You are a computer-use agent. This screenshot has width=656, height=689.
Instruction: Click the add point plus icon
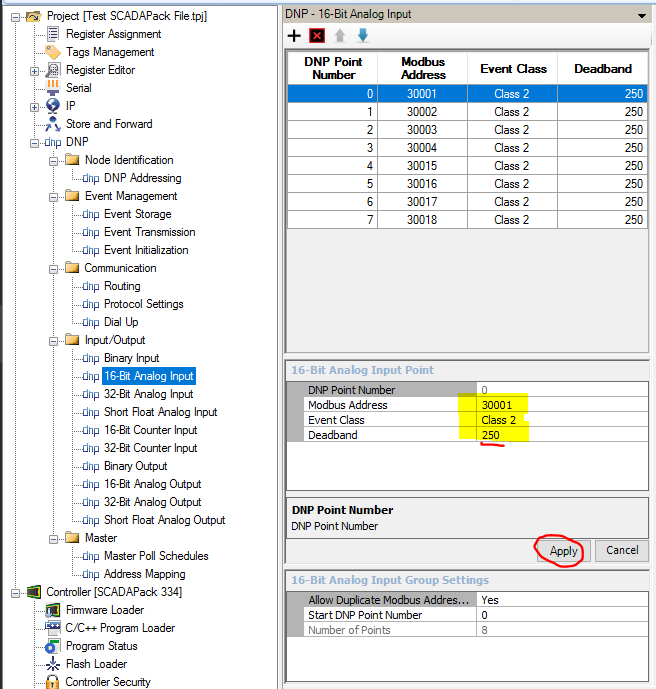[x=294, y=36]
